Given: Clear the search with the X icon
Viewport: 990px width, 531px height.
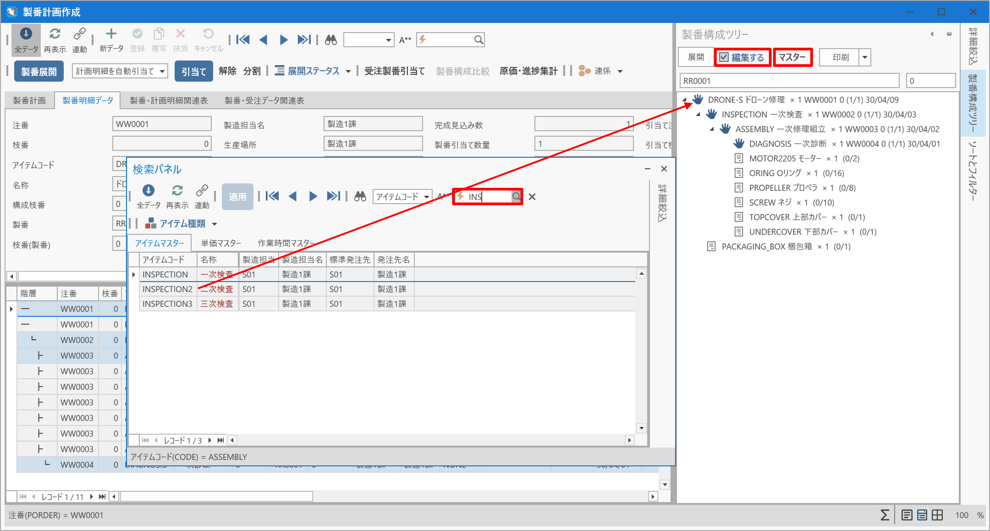Looking at the screenshot, I should click(532, 197).
